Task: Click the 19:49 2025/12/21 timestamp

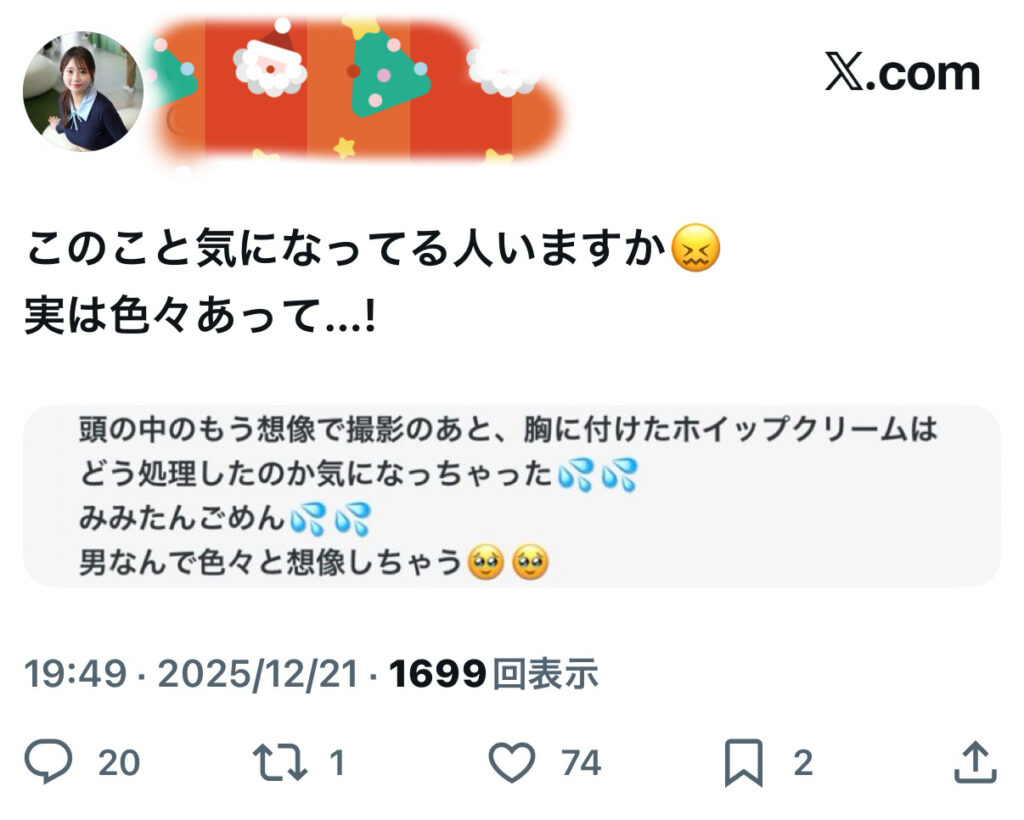Action: pyautogui.click(x=191, y=673)
